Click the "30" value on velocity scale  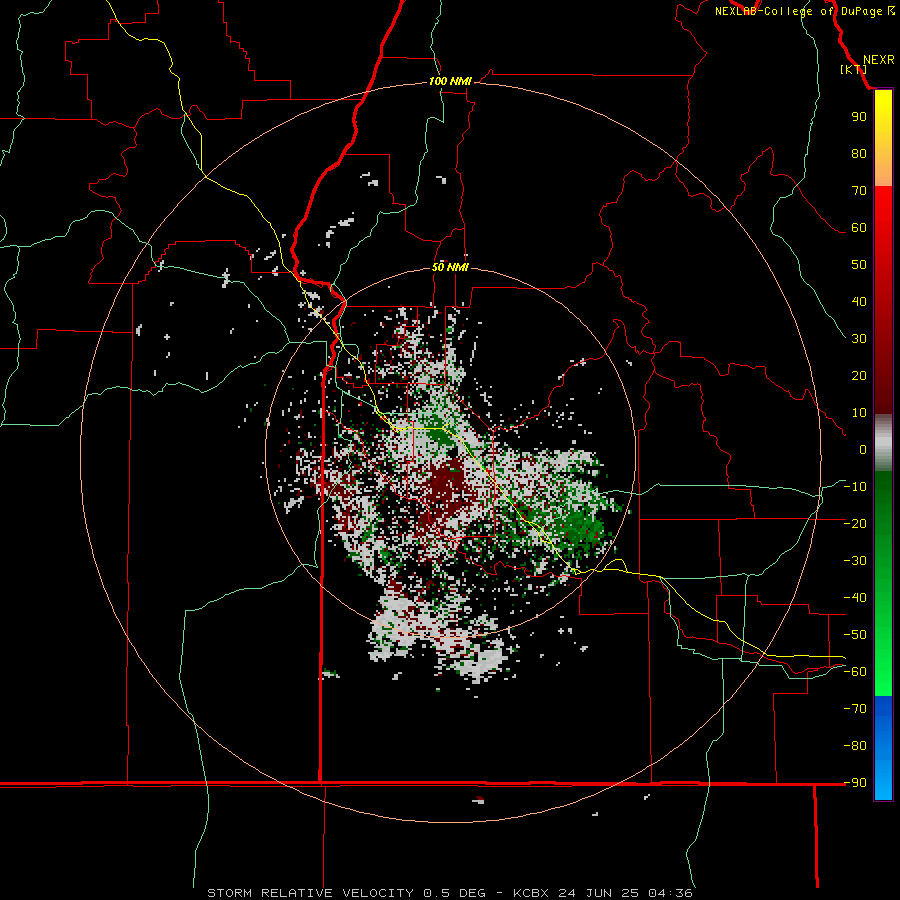click(859, 339)
